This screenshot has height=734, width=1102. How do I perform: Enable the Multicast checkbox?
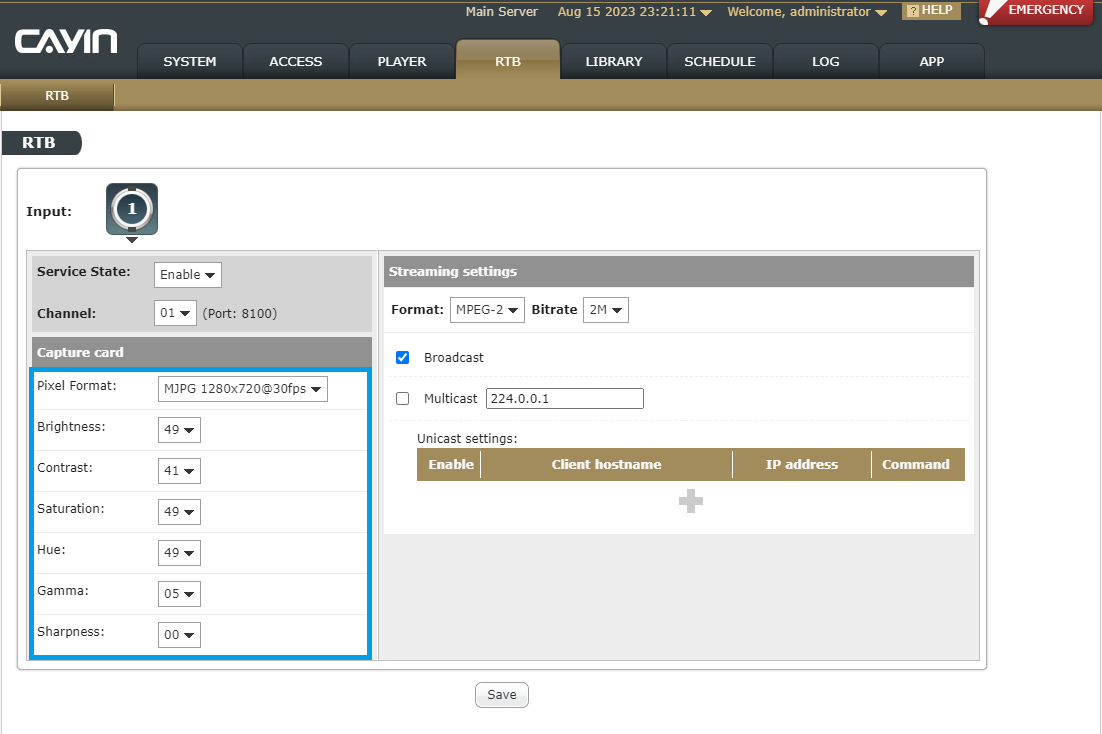[x=403, y=399]
